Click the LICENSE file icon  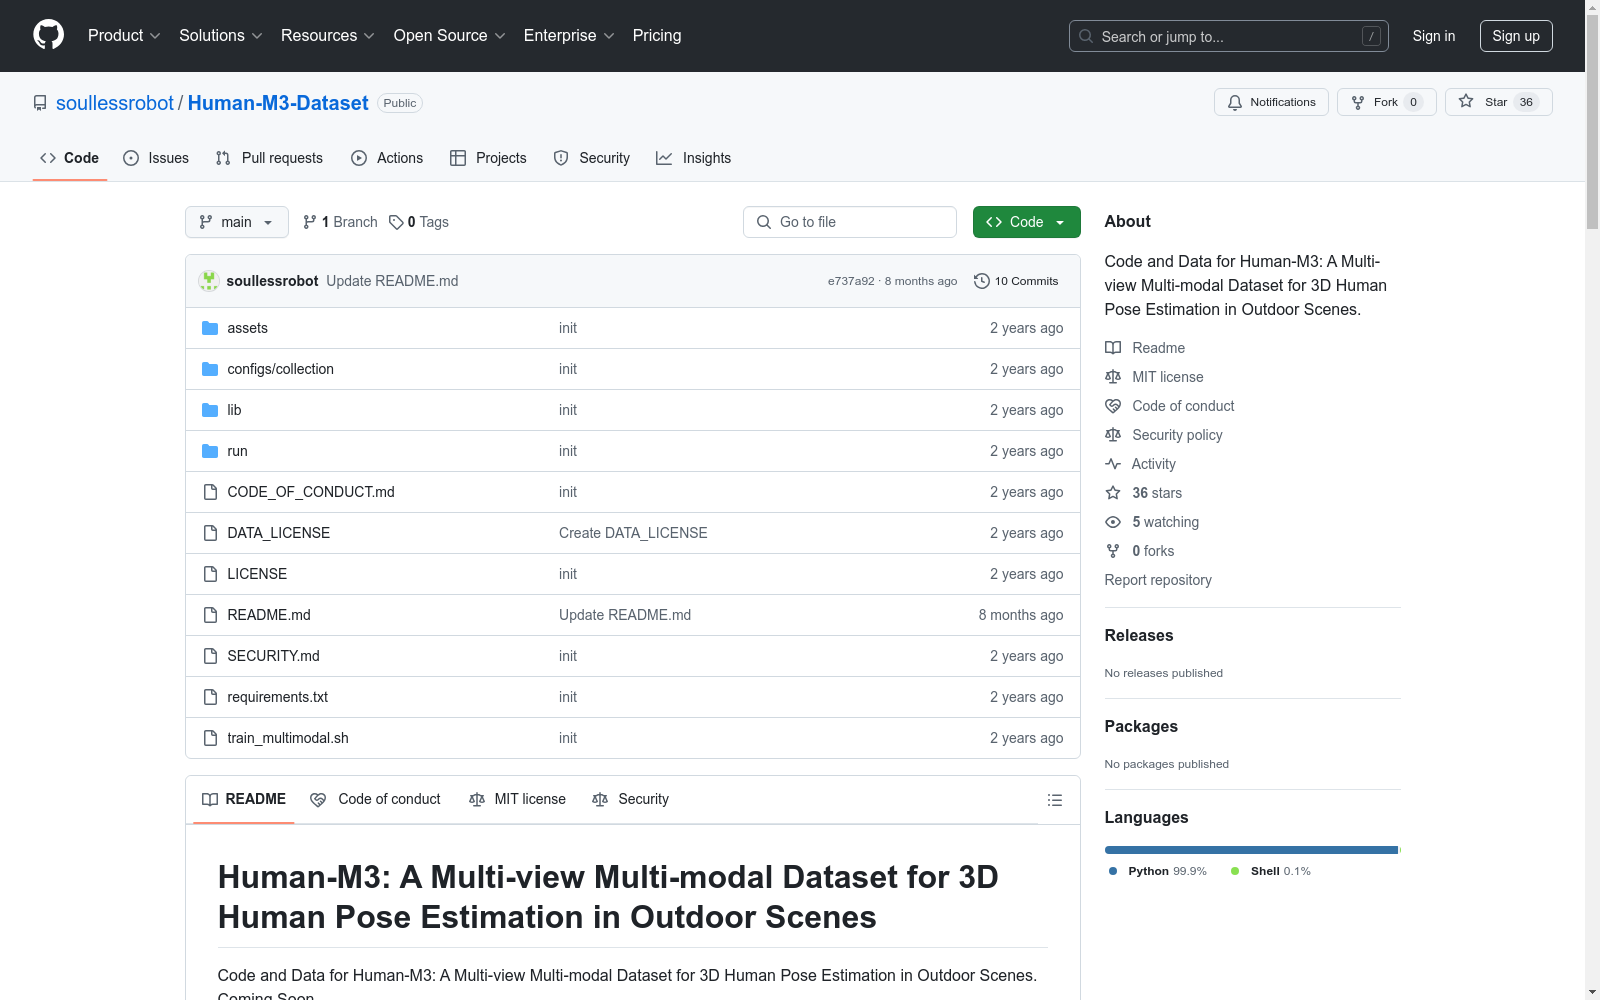tap(210, 574)
